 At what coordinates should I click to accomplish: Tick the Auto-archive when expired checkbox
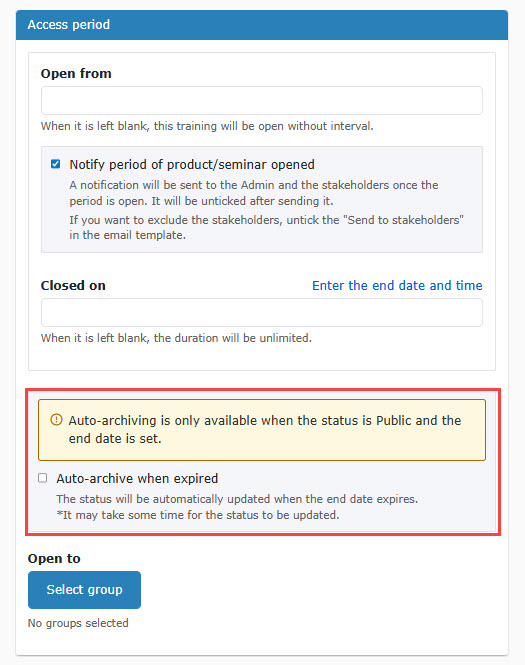click(42, 478)
